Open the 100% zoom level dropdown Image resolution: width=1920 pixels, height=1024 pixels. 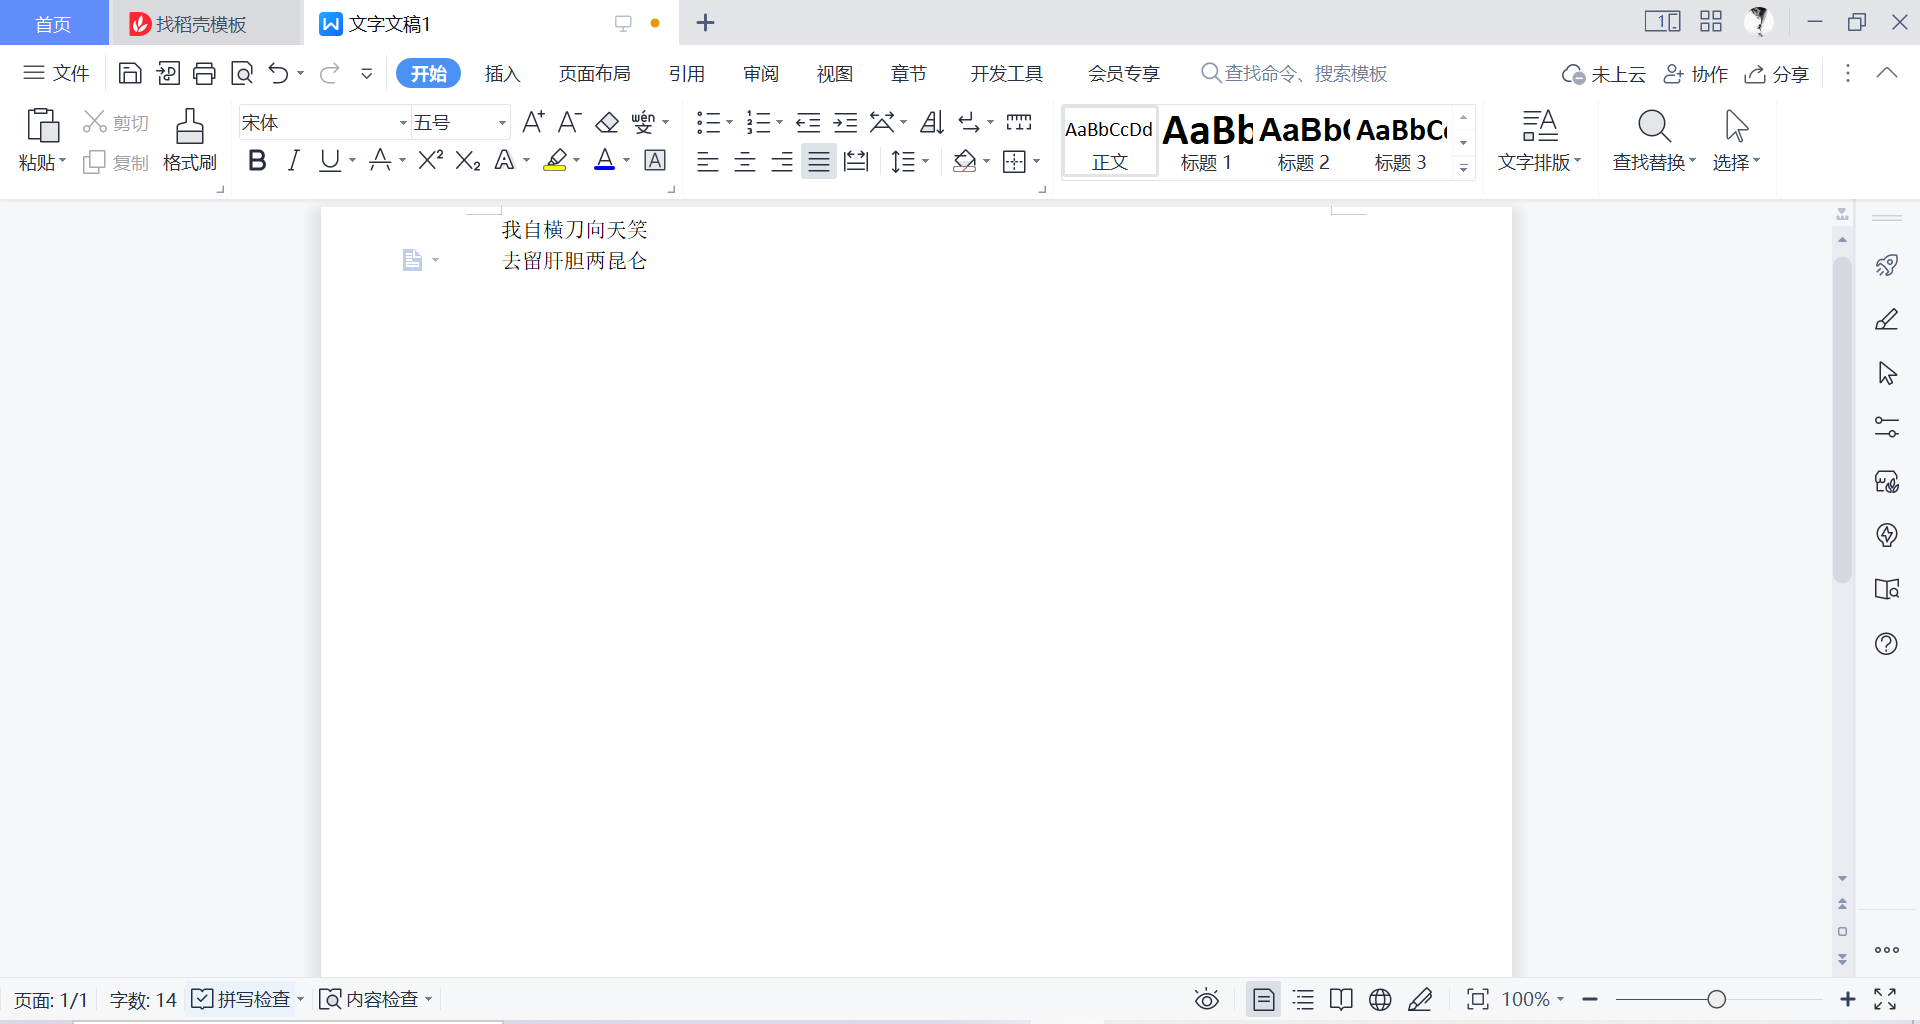pos(1532,999)
